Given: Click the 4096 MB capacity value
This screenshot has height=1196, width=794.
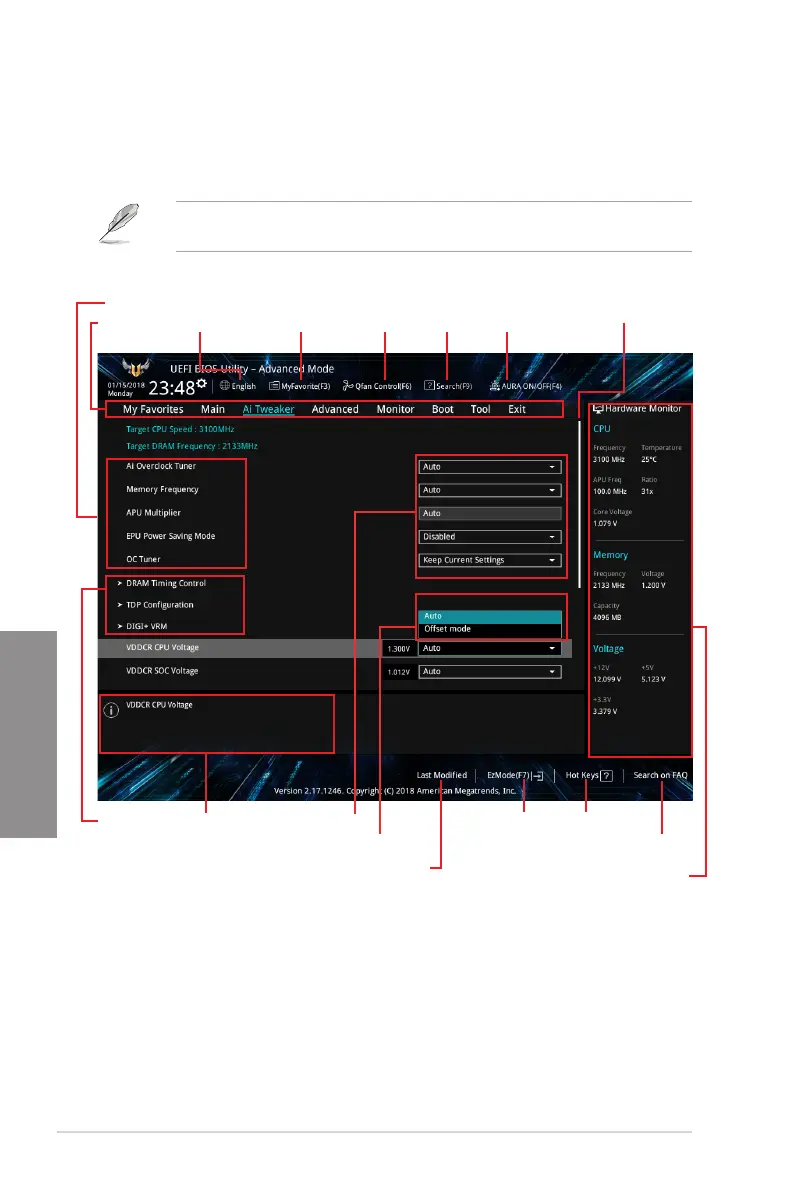Looking at the screenshot, I should point(607,618).
